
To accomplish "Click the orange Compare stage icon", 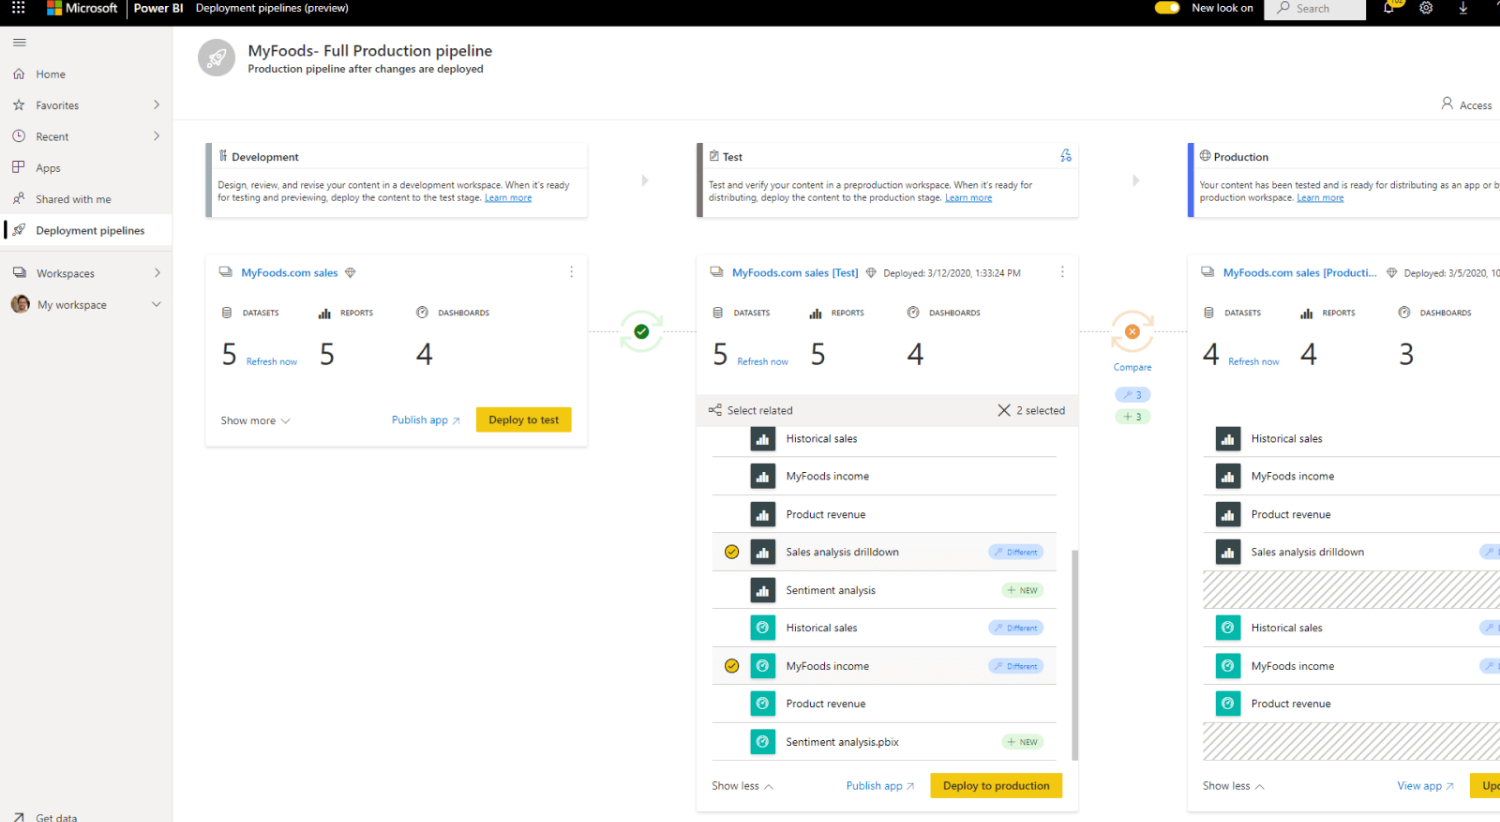I will pos(1132,332).
